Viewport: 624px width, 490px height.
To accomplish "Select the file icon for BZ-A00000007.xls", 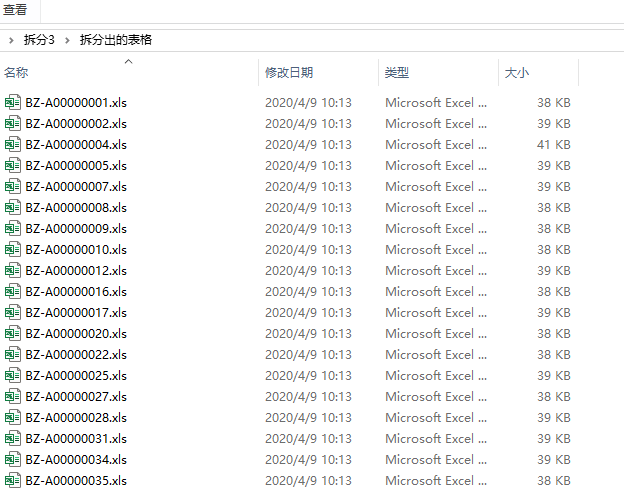I will tap(13, 186).
